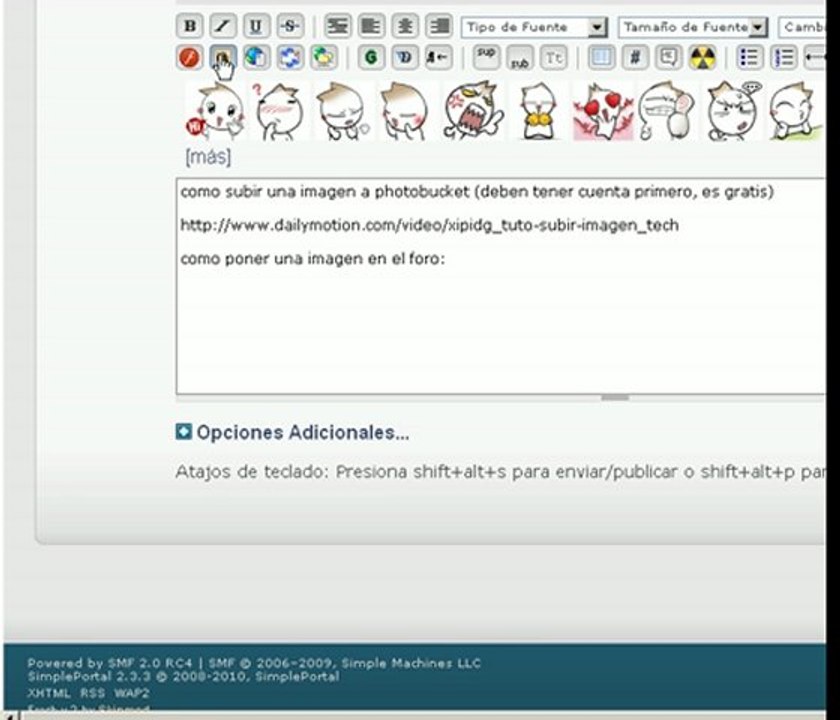Screen dimensions: 840x720
Task: Select the preformatted text button
Action: tap(338, 26)
